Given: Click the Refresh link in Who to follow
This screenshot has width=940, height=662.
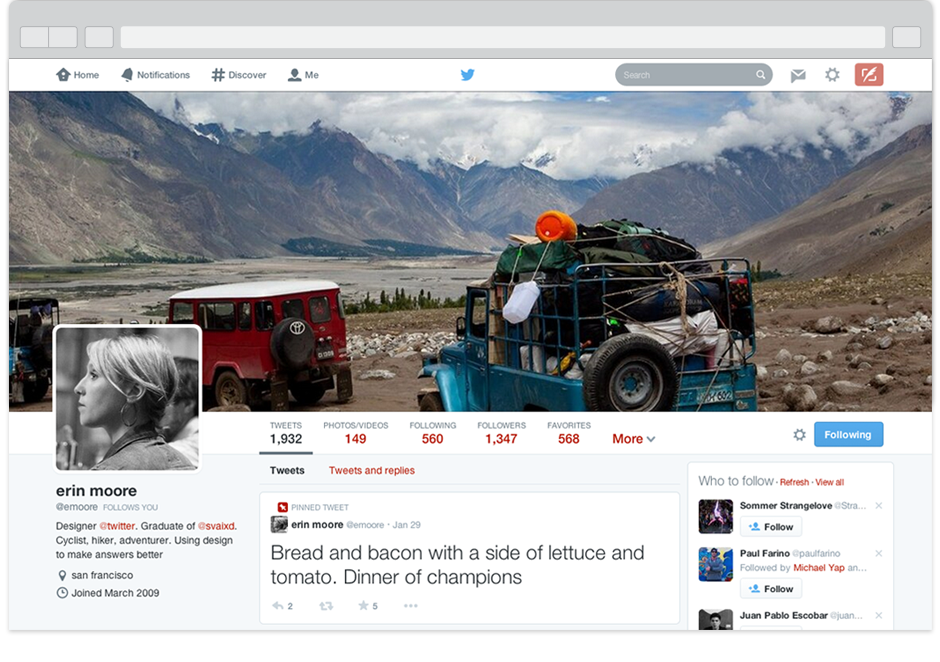Looking at the screenshot, I should (x=794, y=482).
